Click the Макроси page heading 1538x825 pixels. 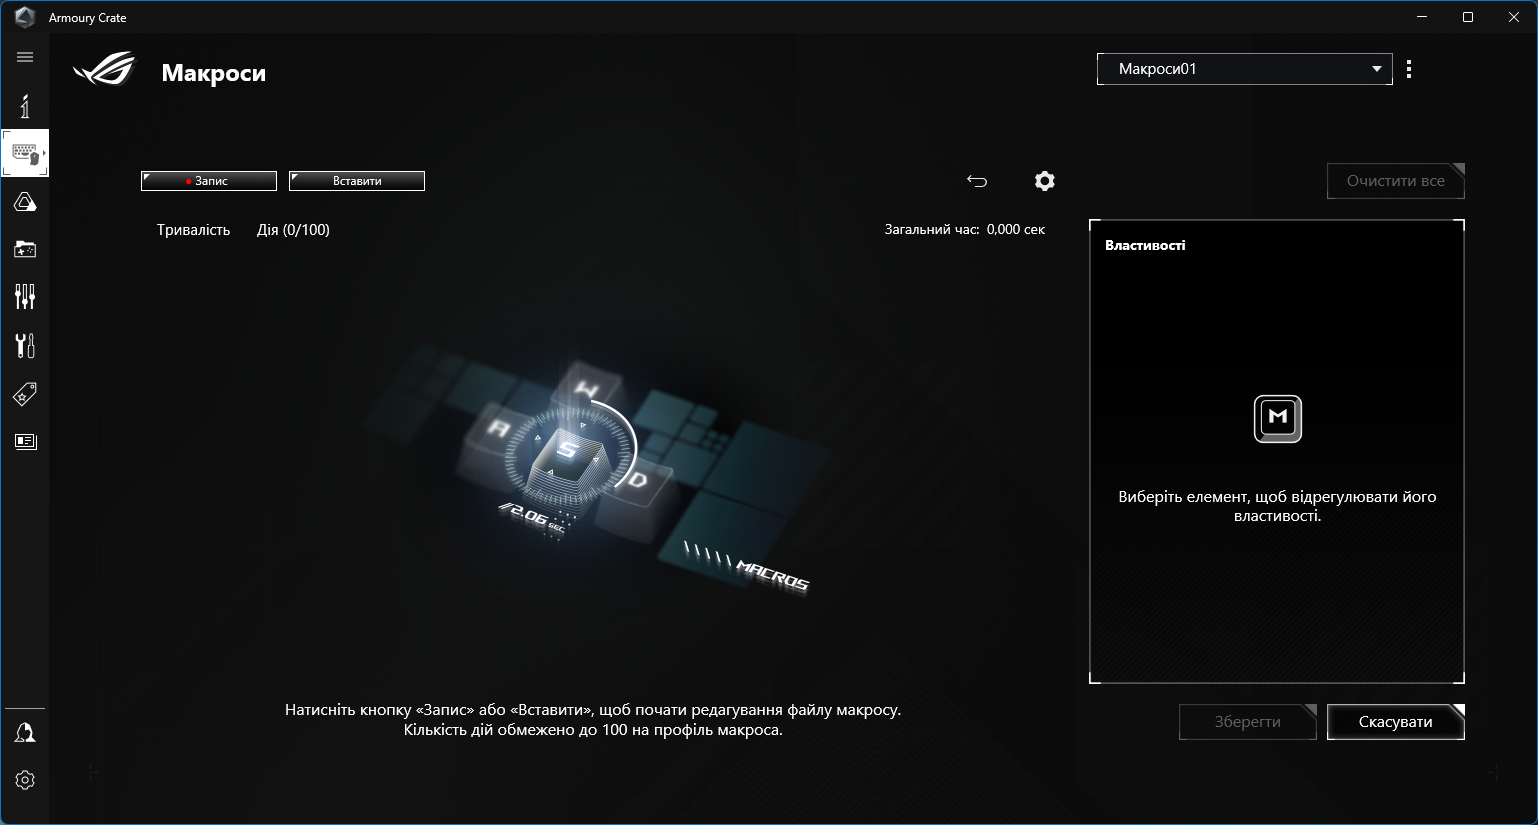pyautogui.click(x=214, y=73)
